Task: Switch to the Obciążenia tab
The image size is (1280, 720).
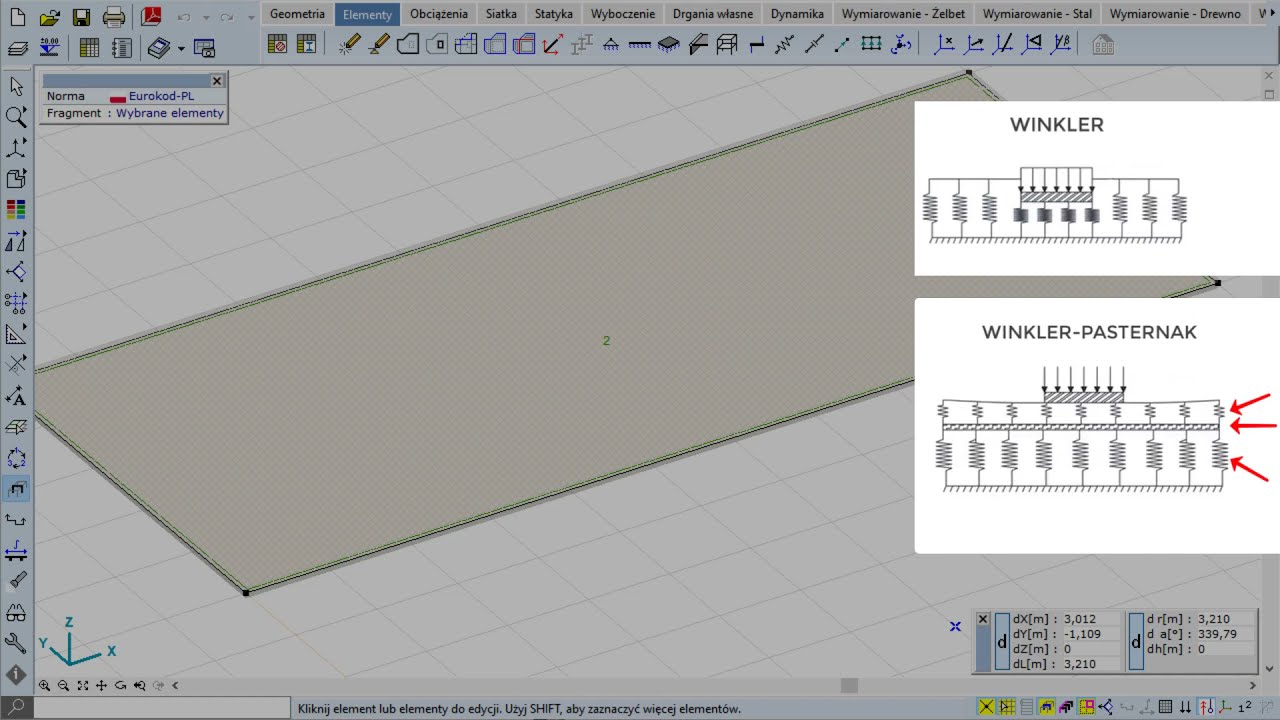Action: [438, 14]
